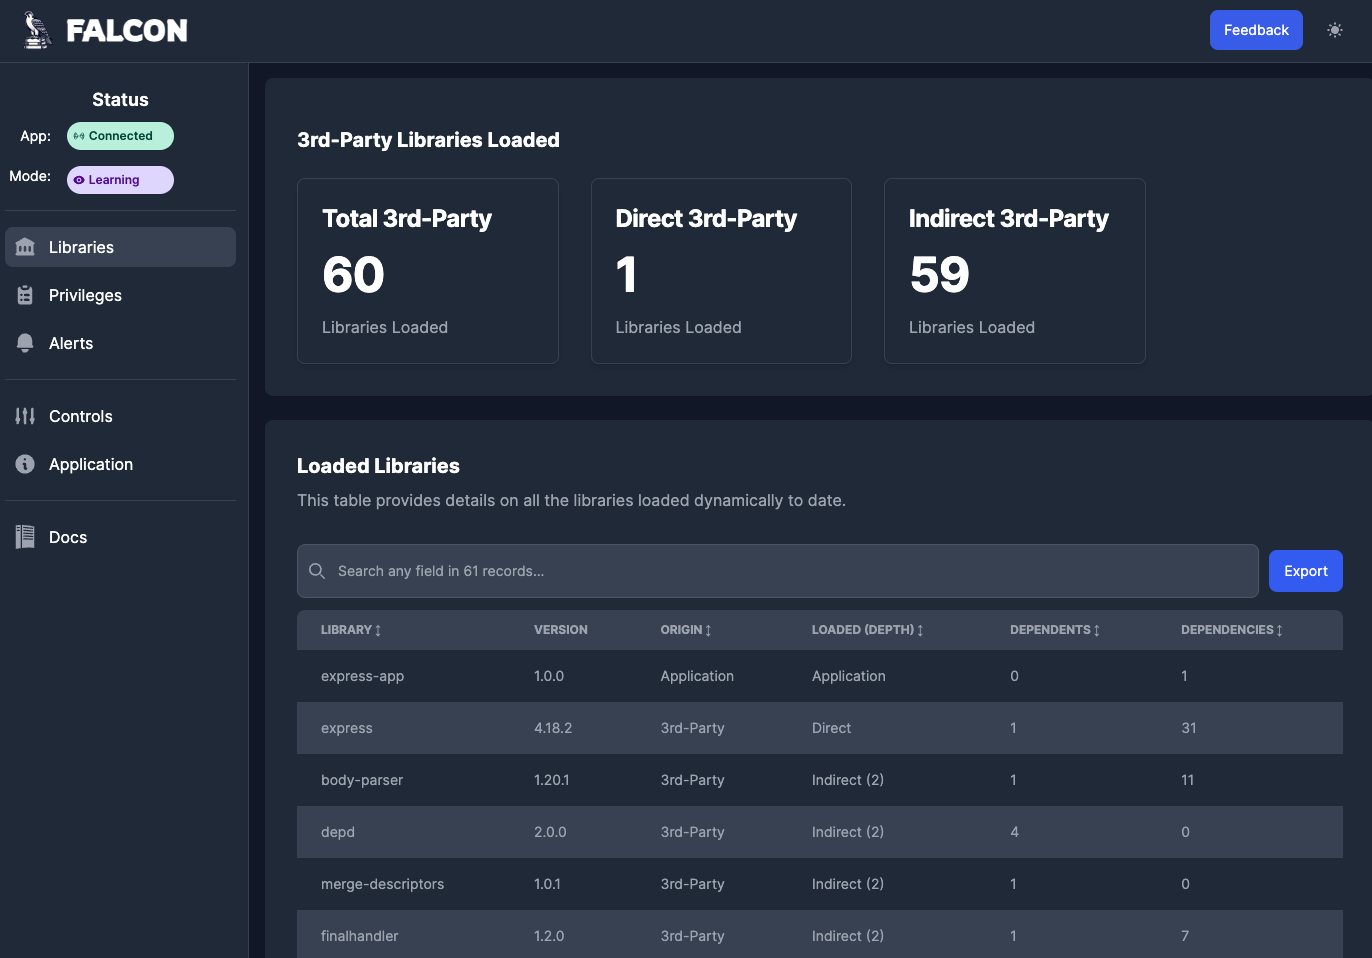Sort table by Library column
The height and width of the screenshot is (958, 1372).
tap(351, 630)
